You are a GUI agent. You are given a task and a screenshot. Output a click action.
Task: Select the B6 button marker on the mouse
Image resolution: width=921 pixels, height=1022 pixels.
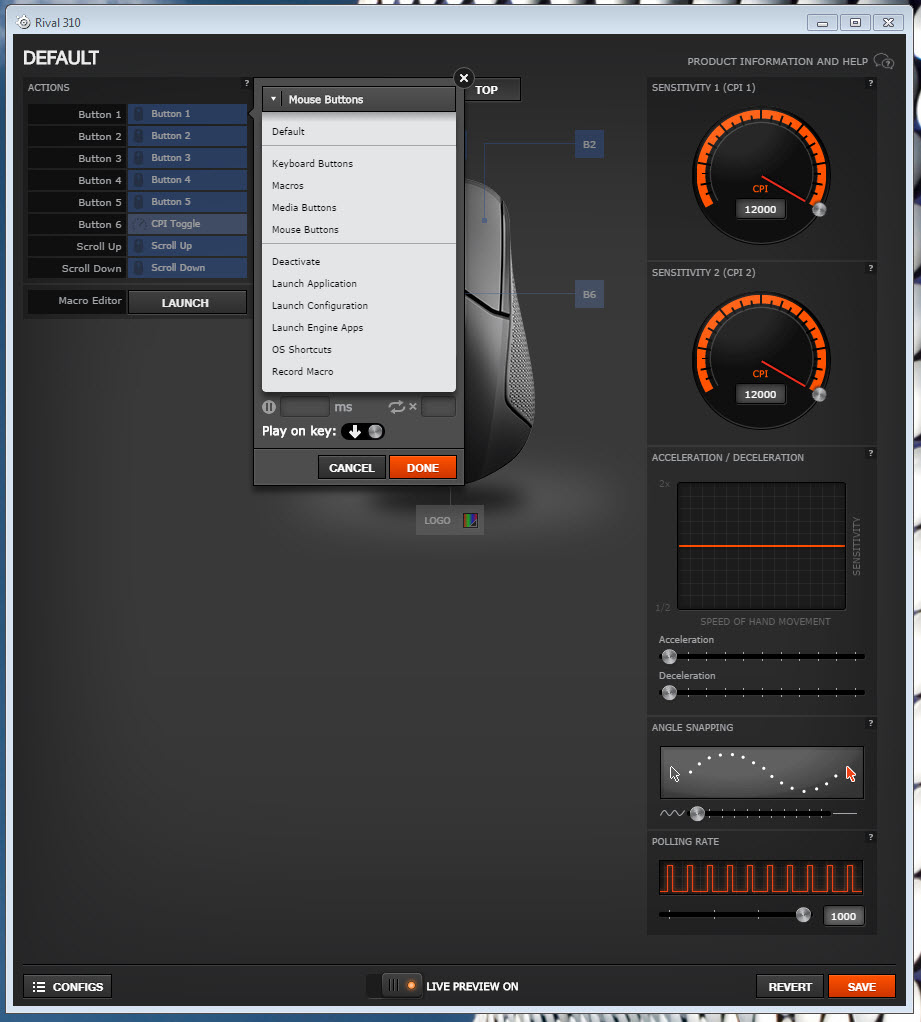[x=589, y=295]
